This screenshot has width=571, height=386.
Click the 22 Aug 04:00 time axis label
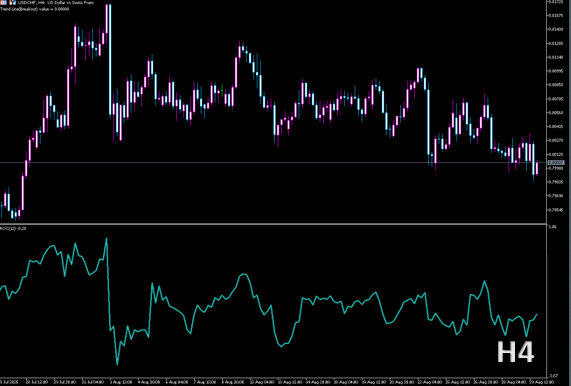coord(429,382)
